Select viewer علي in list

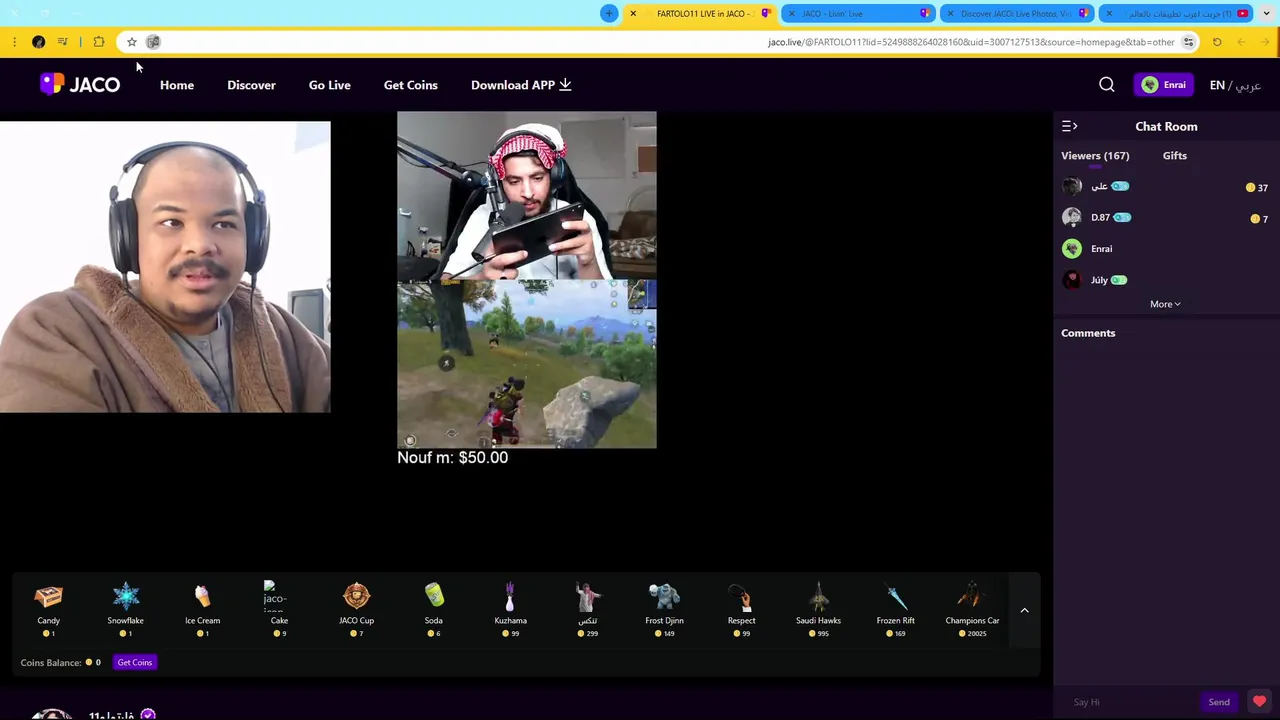pyautogui.click(x=1165, y=186)
